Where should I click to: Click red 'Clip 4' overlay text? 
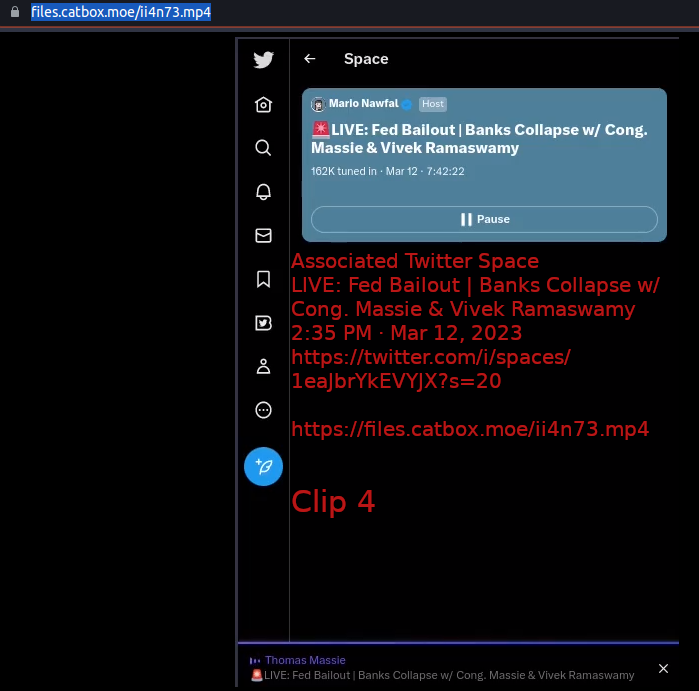click(x=333, y=502)
